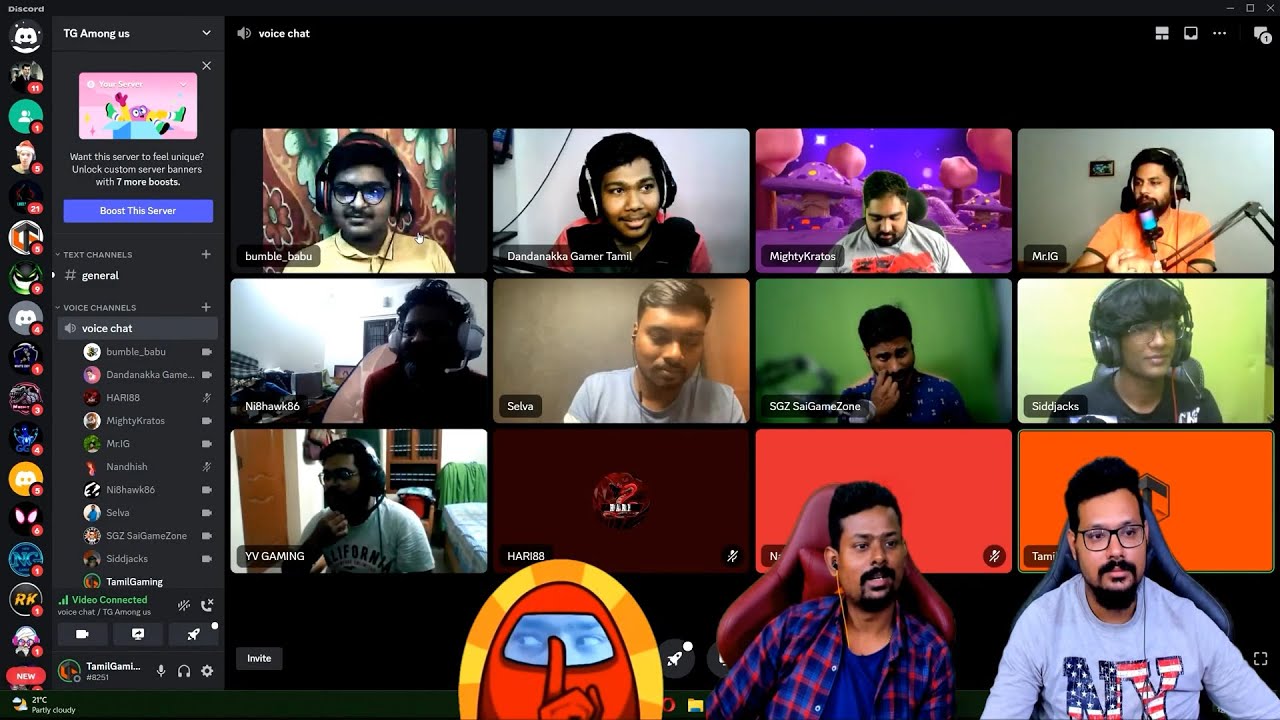Screen dimensions: 1280x720
Task: Focus MightyKratos video tile
Action: pyautogui.click(x=884, y=201)
